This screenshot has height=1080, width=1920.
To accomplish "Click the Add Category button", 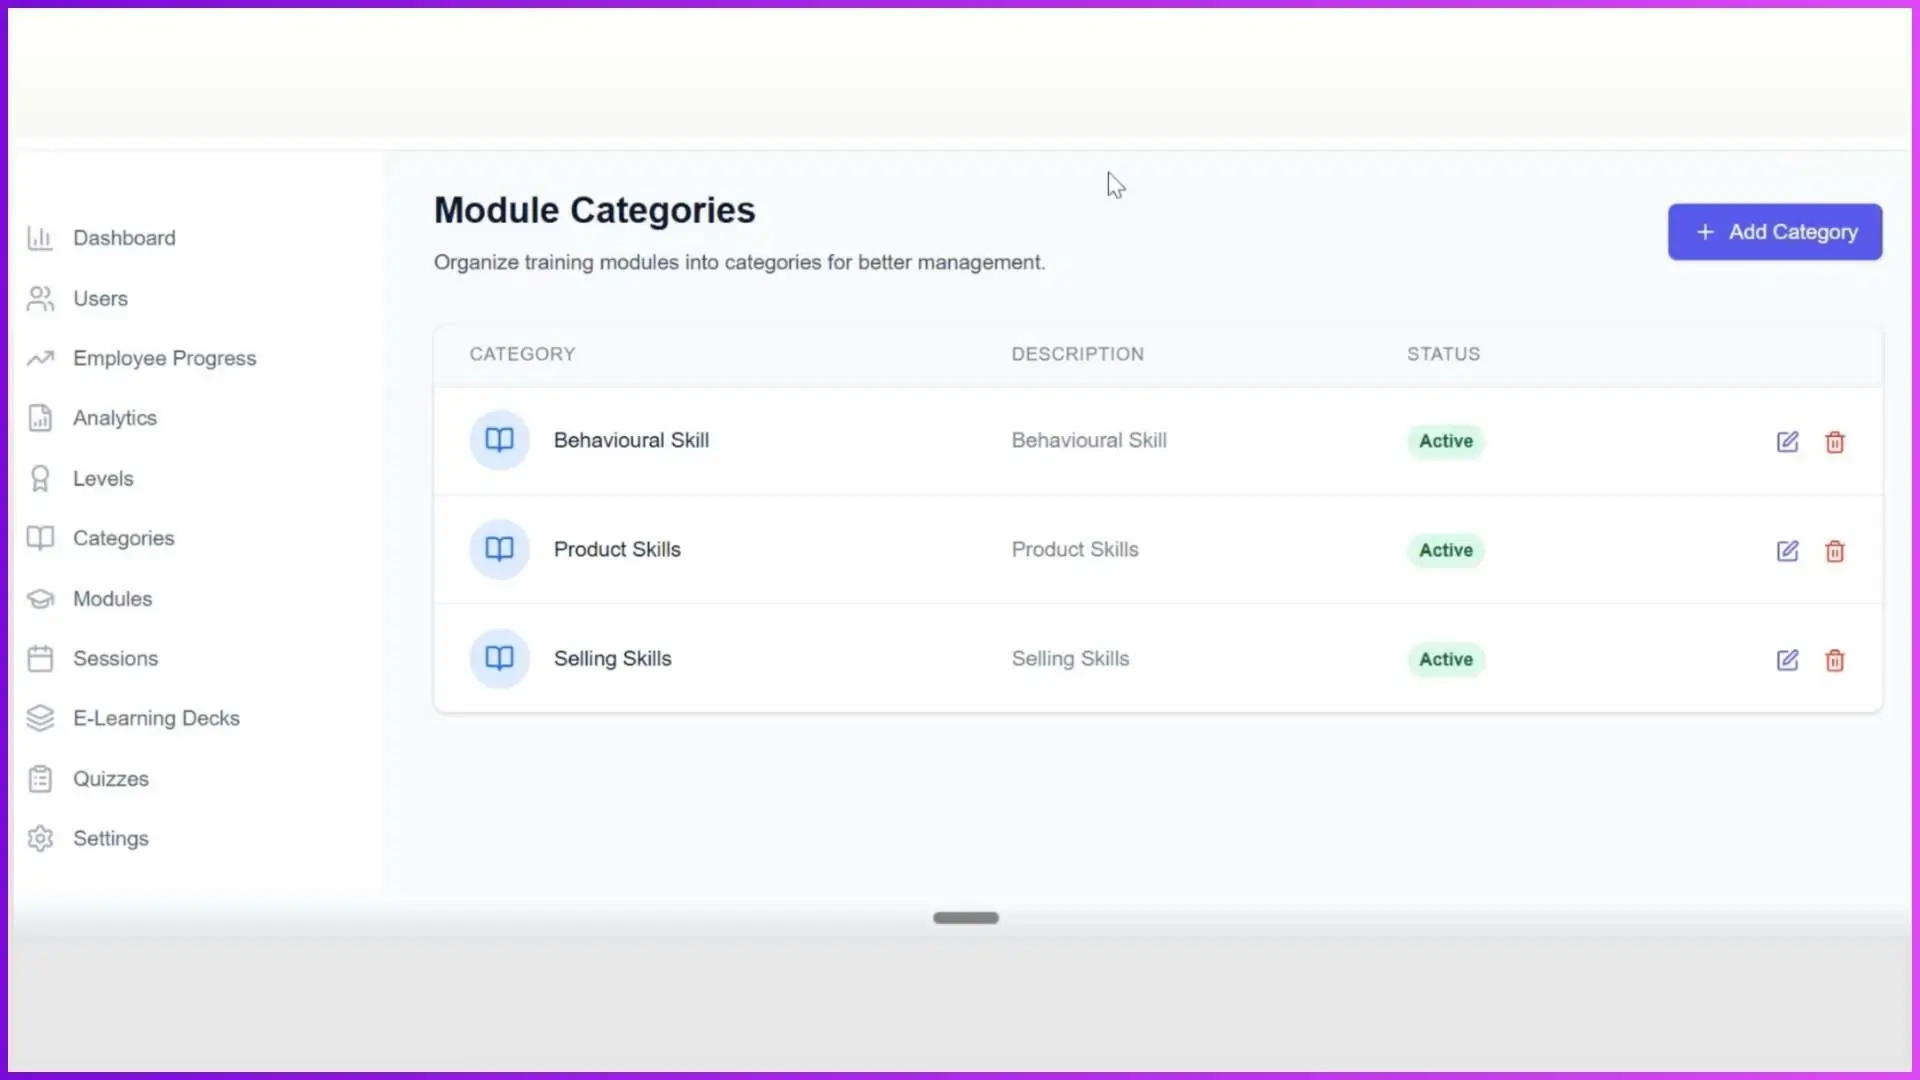I will (x=1775, y=231).
